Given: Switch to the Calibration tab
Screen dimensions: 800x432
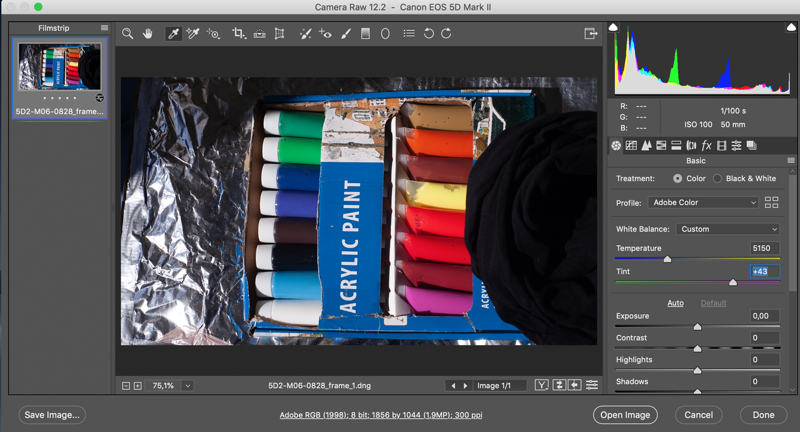Looking at the screenshot, I should pos(721,146).
